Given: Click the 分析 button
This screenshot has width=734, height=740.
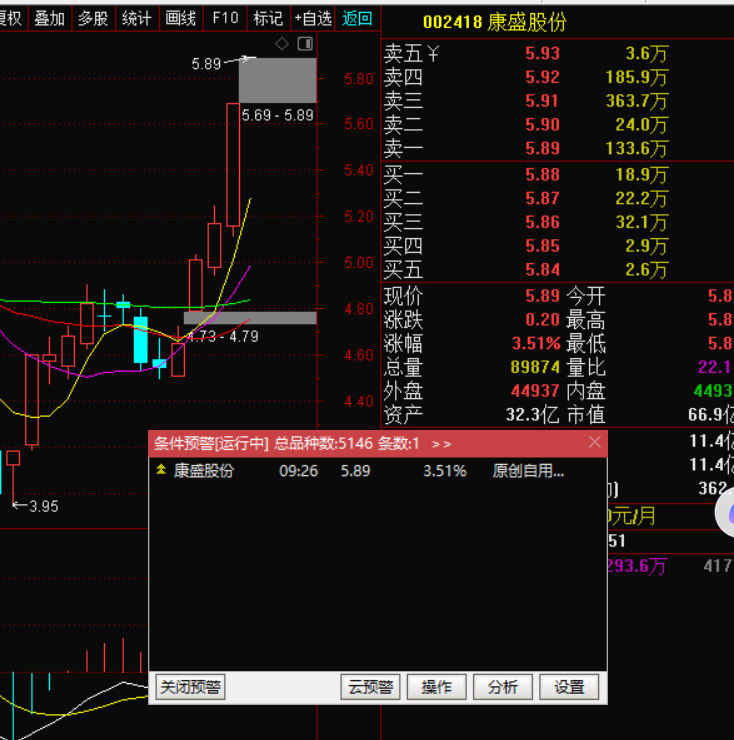Looking at the screenshot, I should 503,687.
